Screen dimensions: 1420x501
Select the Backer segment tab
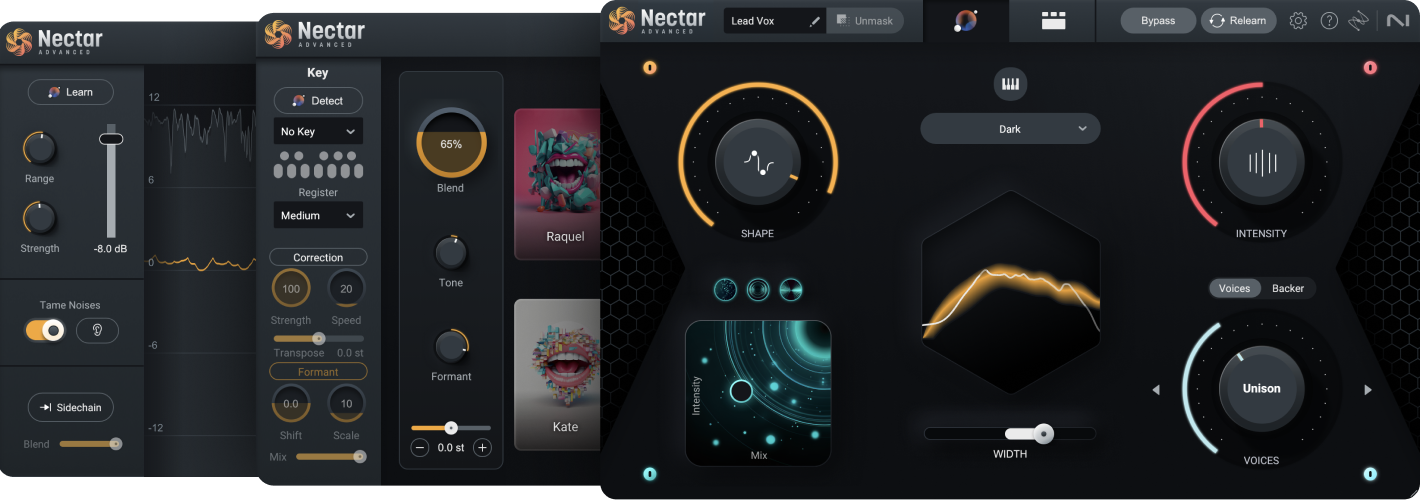coord(1288,288)
